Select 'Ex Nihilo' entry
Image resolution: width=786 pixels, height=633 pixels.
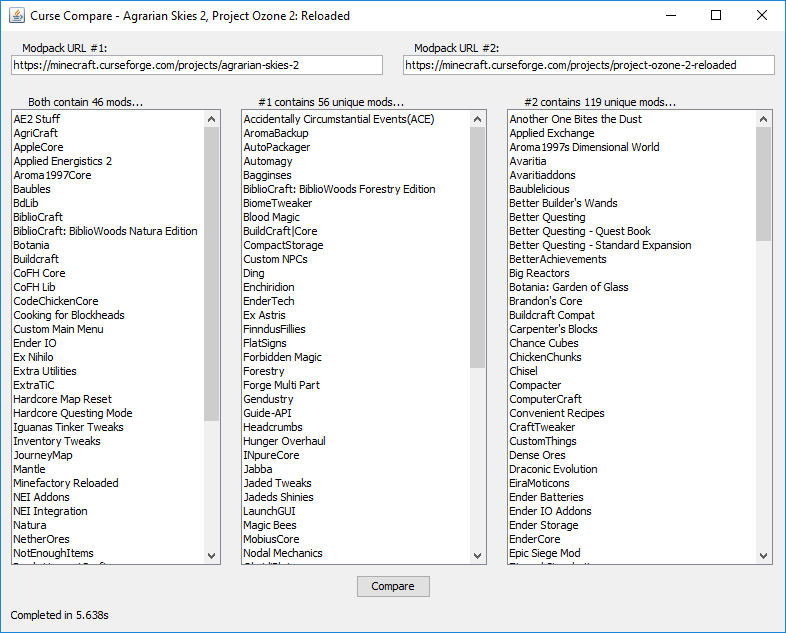point(33,357)
